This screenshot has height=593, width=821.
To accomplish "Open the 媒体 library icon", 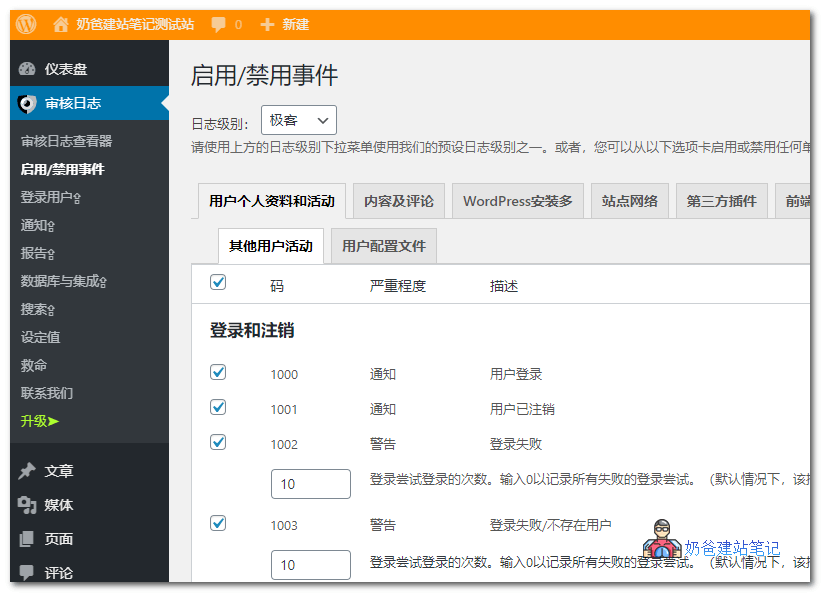I will click(27, 504).
